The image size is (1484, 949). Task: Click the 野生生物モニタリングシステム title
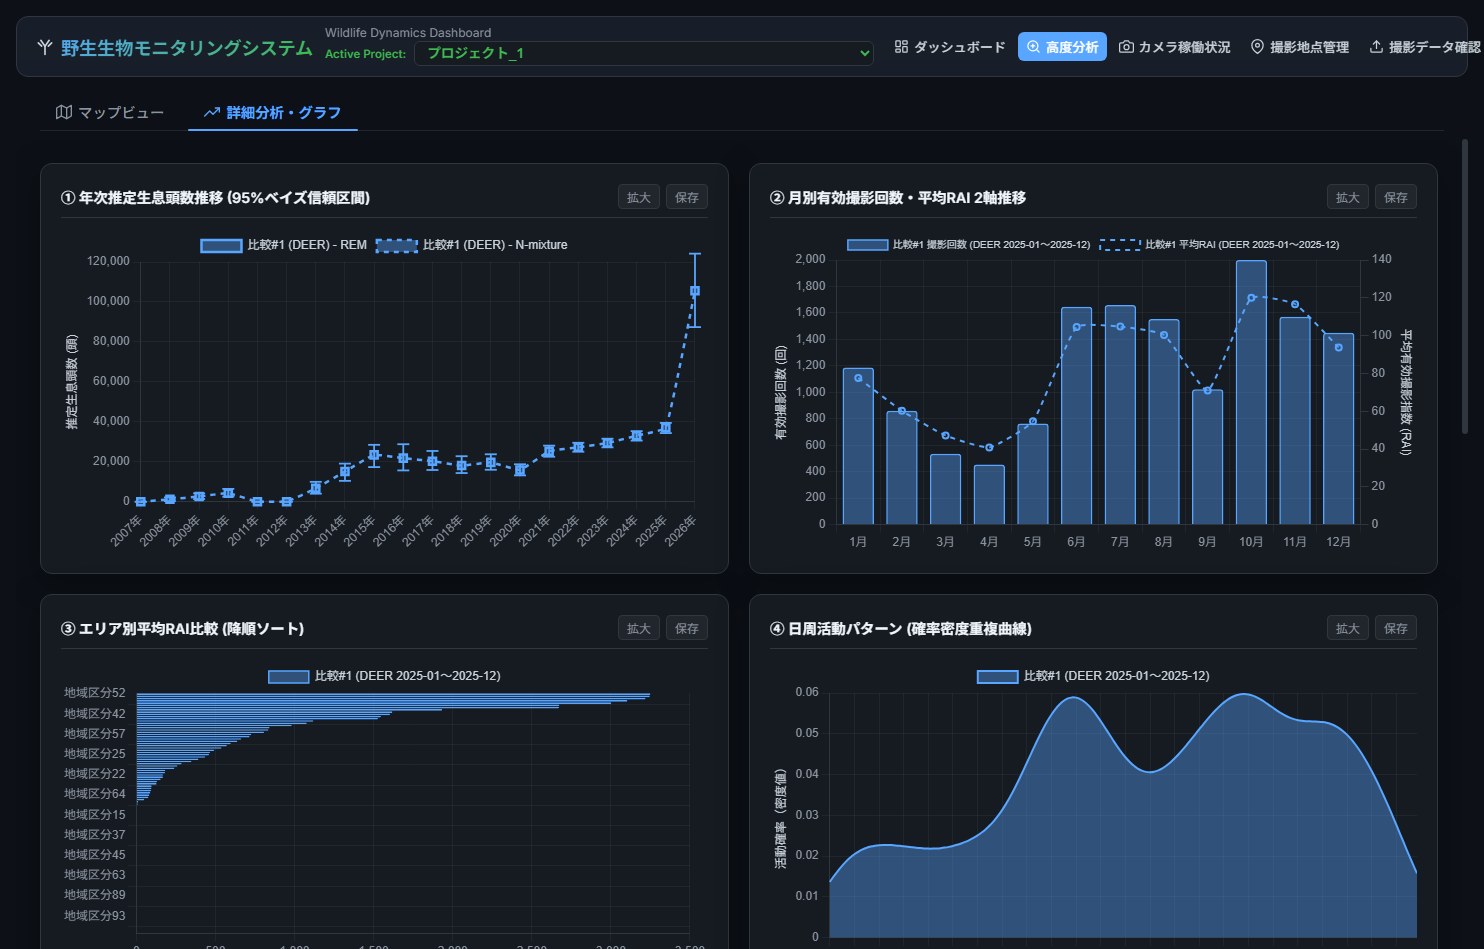point(187,48)
